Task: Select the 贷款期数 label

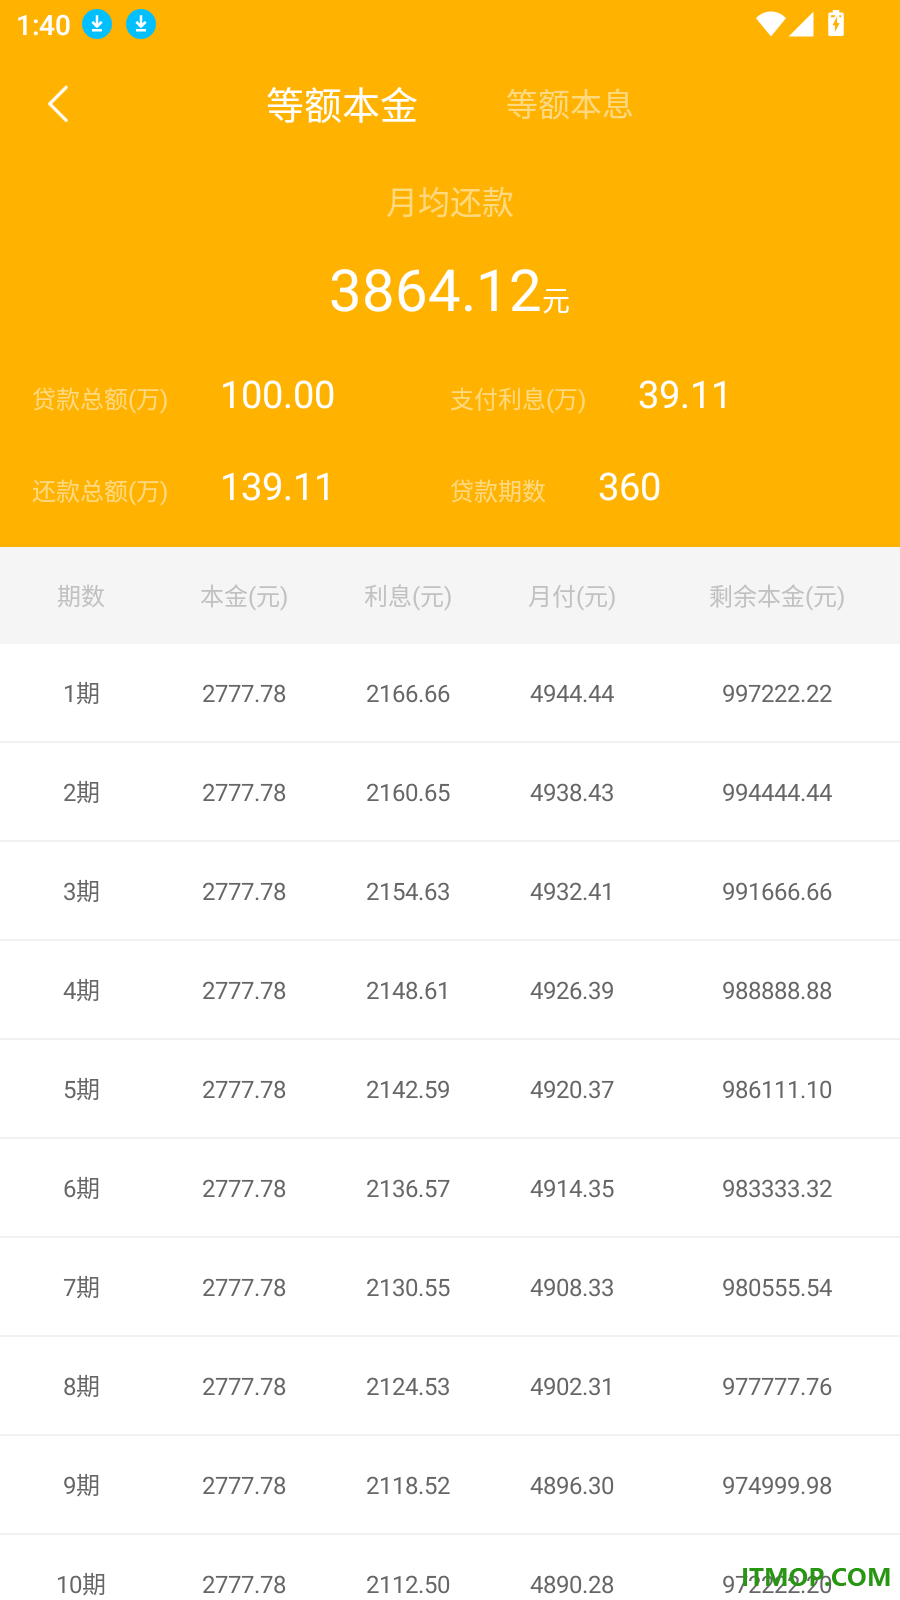Action: [498, 491]
